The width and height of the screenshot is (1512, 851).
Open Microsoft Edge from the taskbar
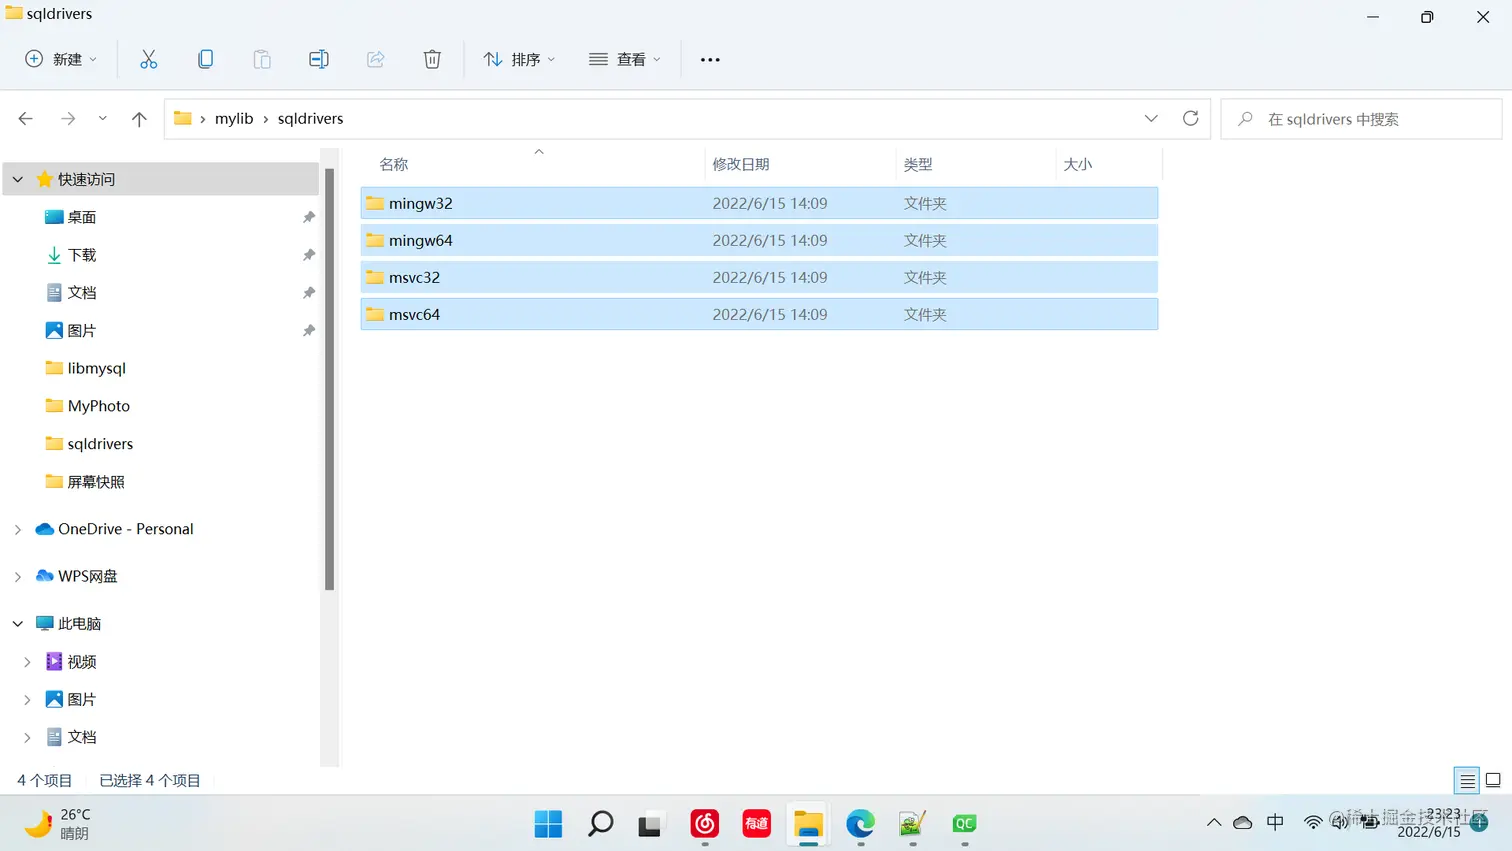(x=859, y=824)
